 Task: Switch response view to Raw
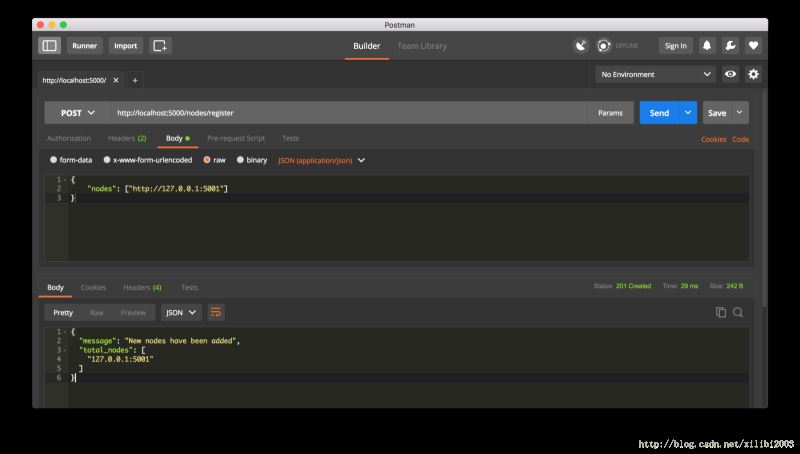[x=96, y=312]
